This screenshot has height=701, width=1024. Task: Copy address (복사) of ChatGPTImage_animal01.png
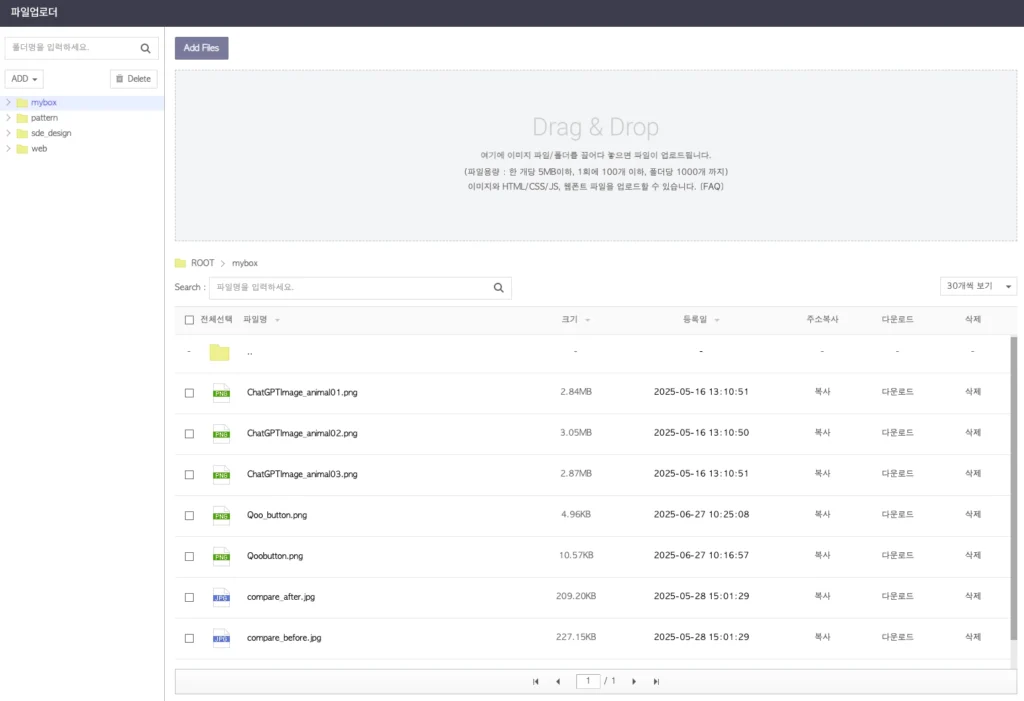tap(822, 392)
